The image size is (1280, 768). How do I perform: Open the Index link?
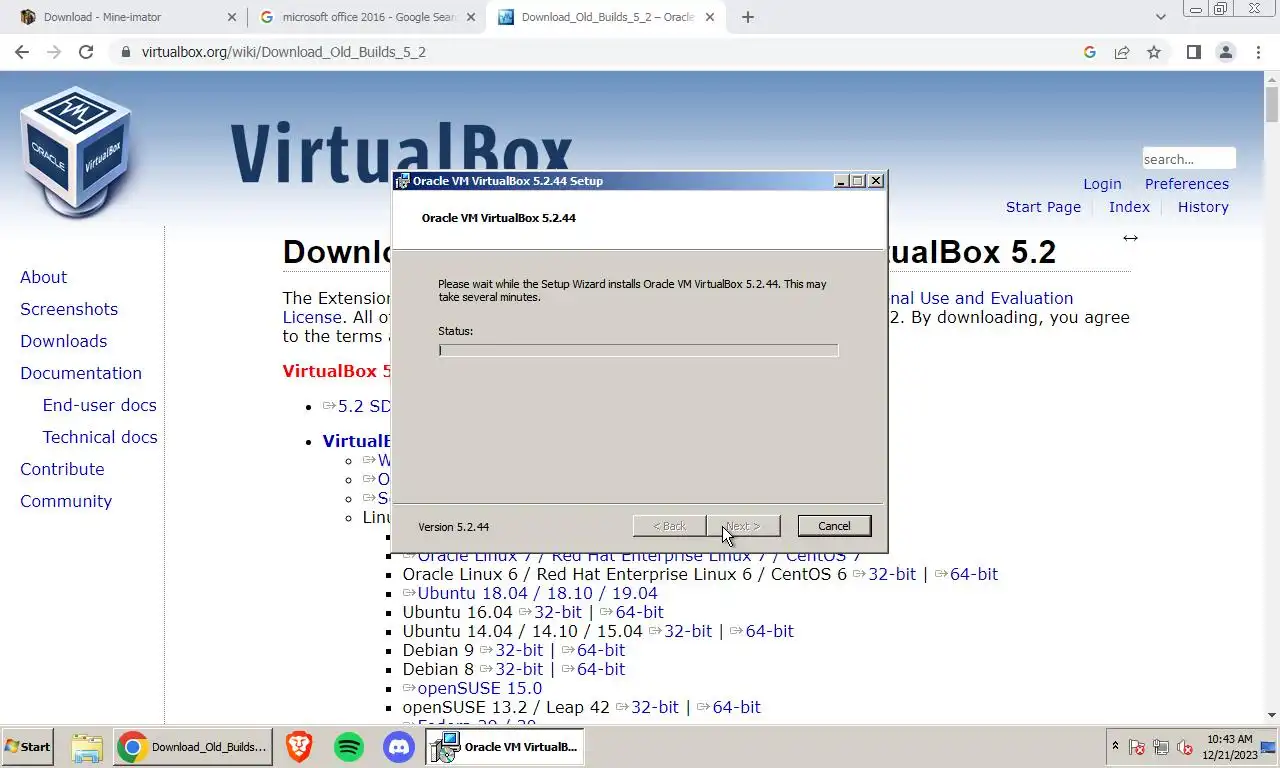1129,207
